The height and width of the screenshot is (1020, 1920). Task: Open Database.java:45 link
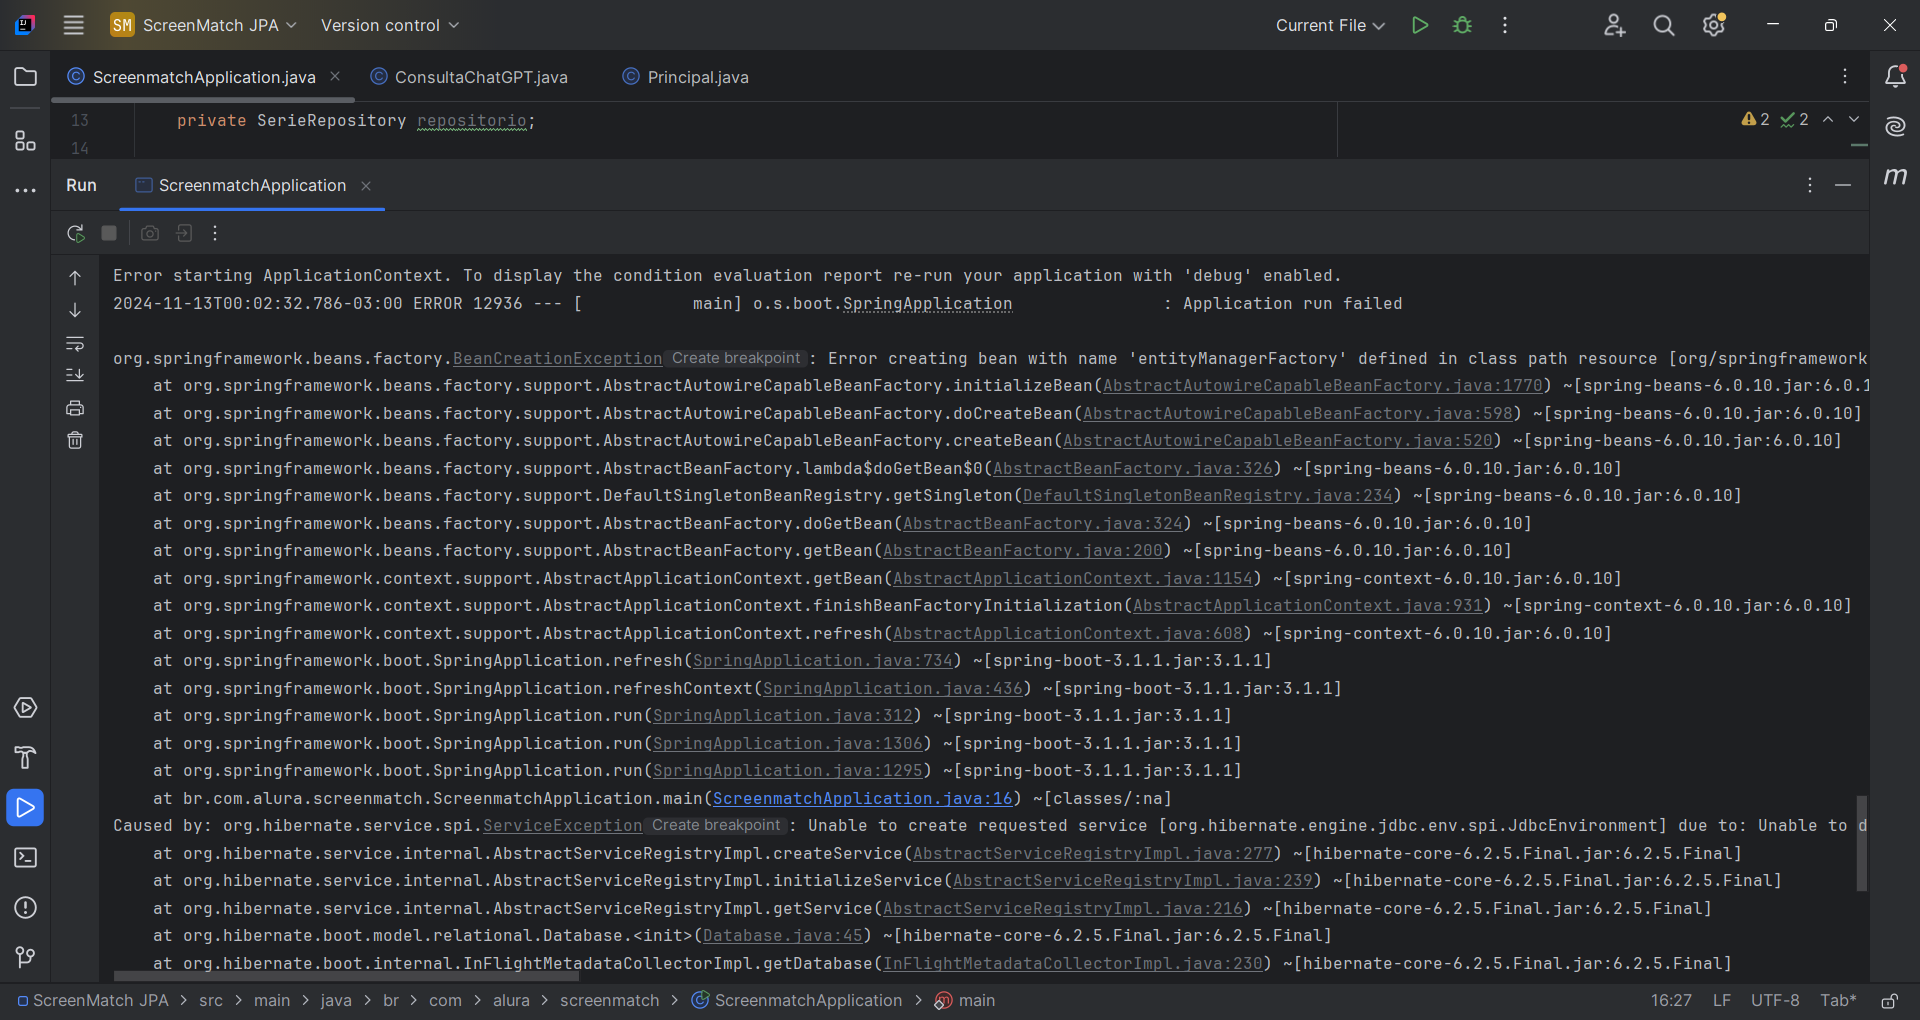782,936
